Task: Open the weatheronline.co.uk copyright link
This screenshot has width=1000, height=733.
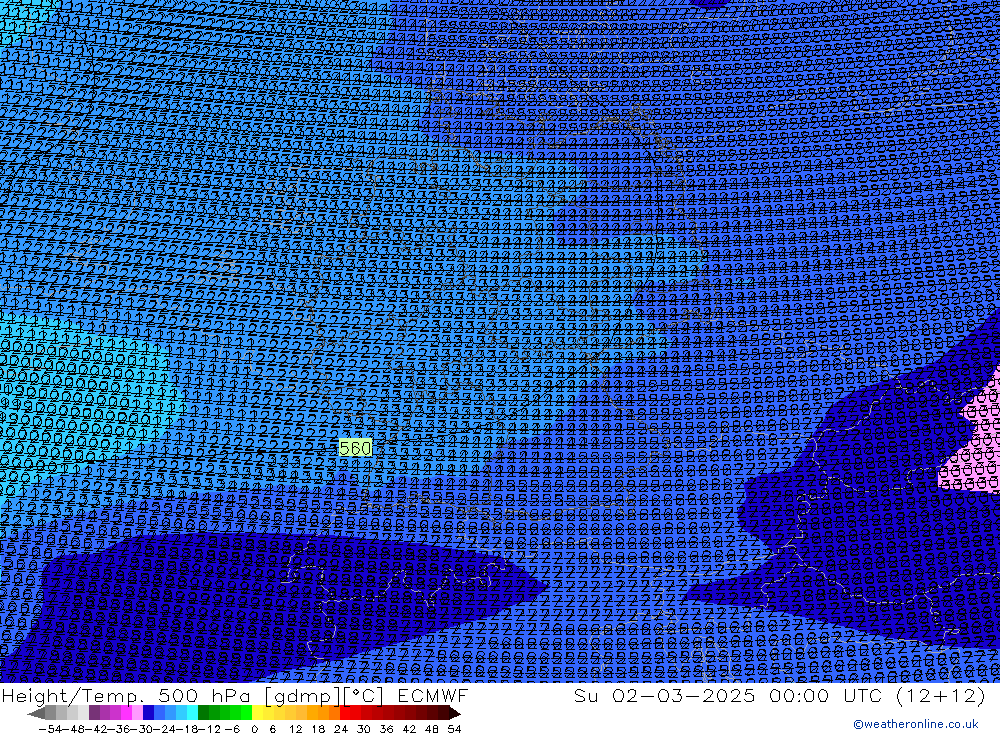Action: [916, 724]
